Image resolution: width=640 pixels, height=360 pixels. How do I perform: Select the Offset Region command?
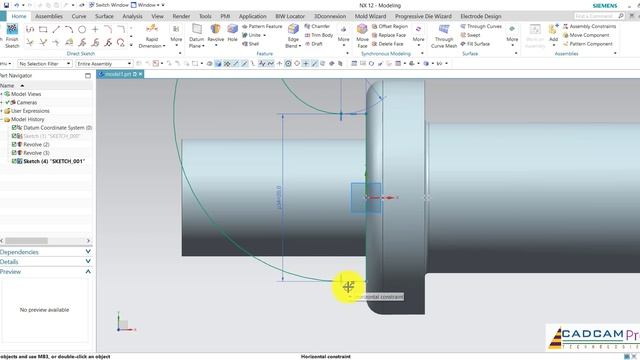click(390, 26)
